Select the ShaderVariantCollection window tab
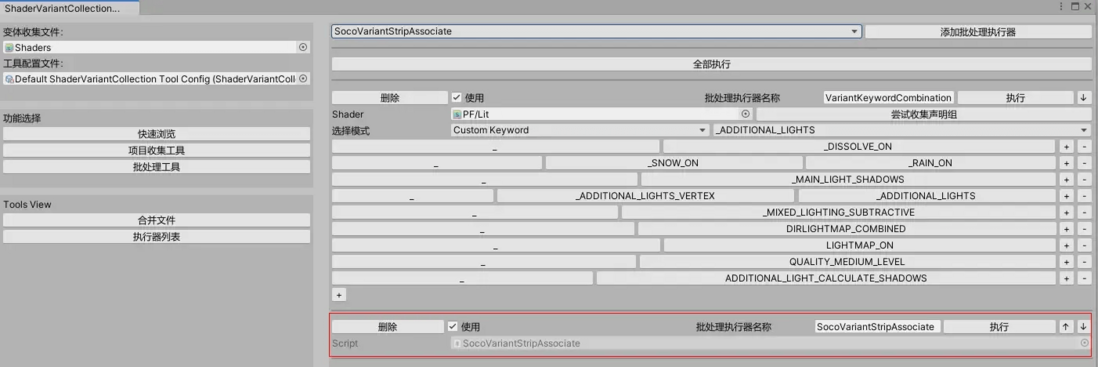Viewport: 1098px width, 367px height. click(x=69, y=8)
